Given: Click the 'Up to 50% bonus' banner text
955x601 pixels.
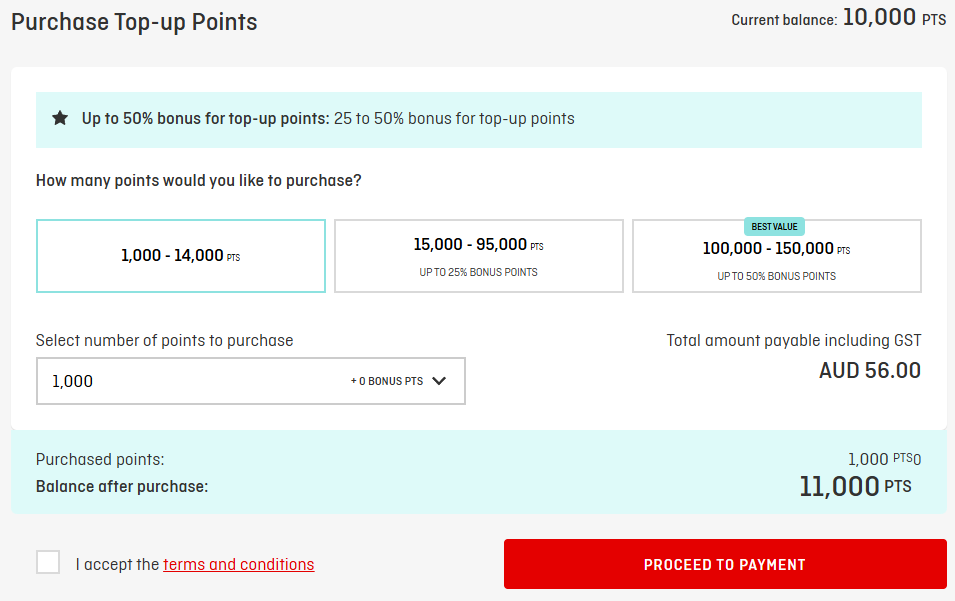Looking at the screenshot, I should [x=328, y=118].
